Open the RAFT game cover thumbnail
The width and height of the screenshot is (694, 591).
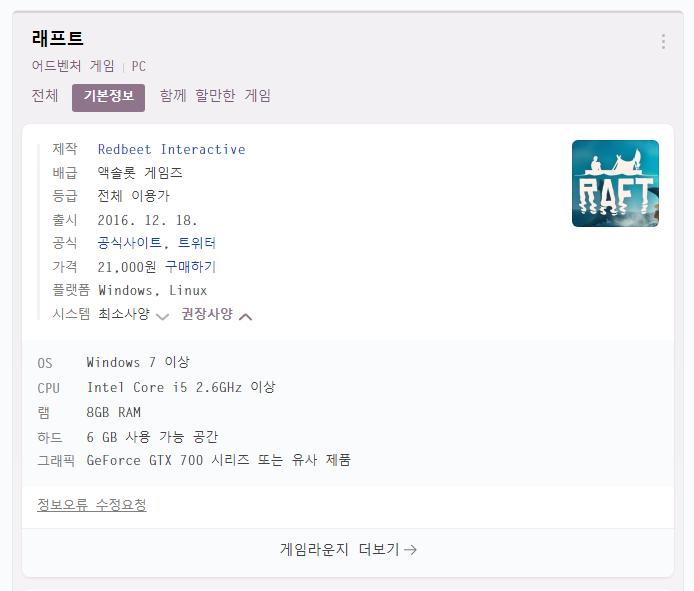pos(615,183)
